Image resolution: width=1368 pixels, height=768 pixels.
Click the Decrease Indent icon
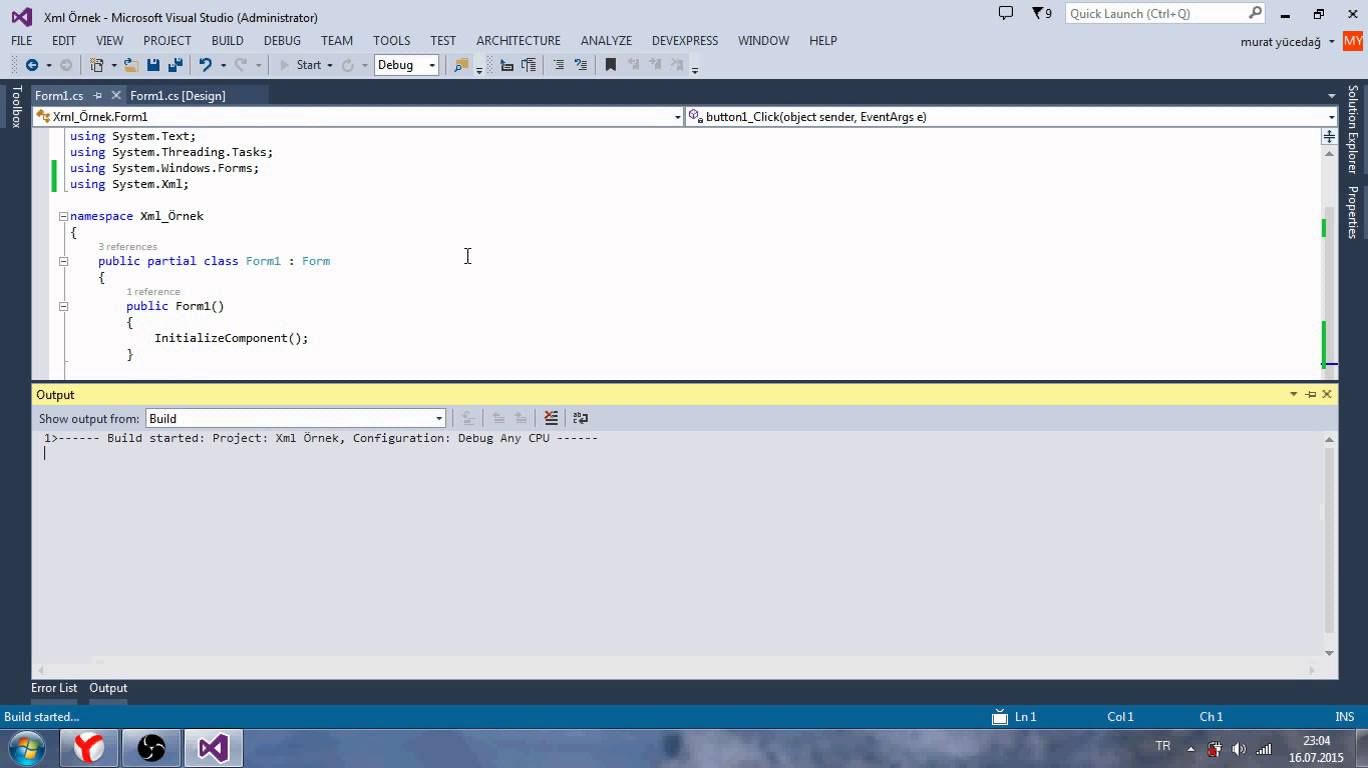click(x=507, y=65)
